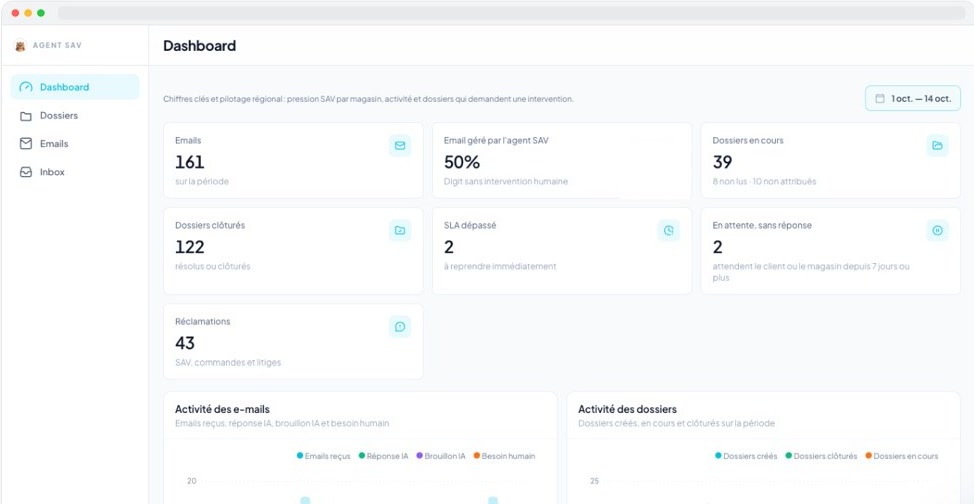Click the '8 non lus · 10 non attribués' text
Image resolution: width=974 pixels, height=504 pixels.
764,181
